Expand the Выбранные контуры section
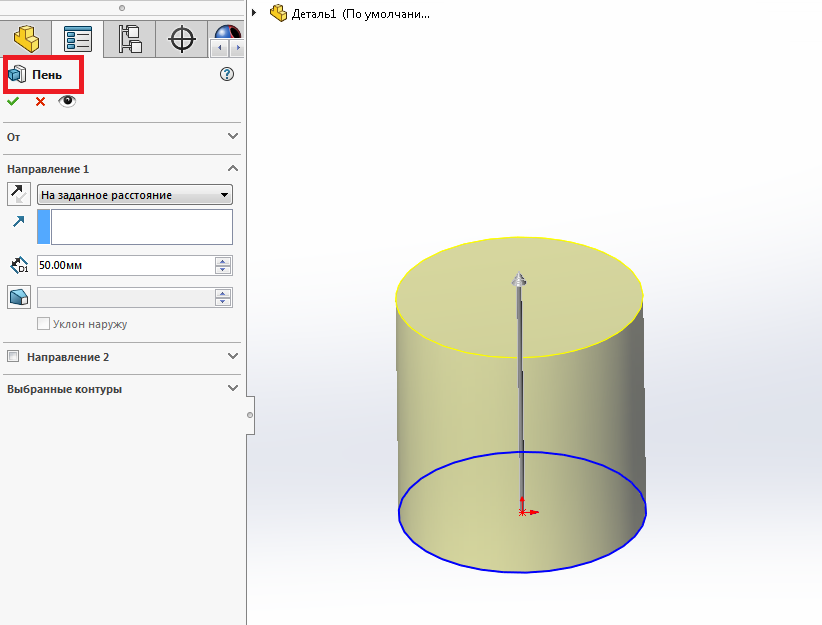Screen dimensions: 822x625 click(x=233, y=389)
